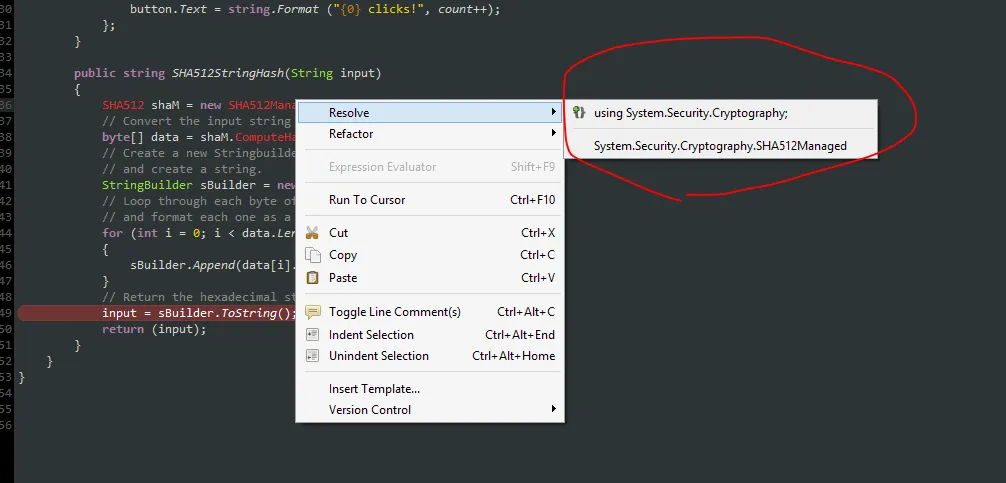
Task: Click the Copy pages icon
Action: [312, 255]
